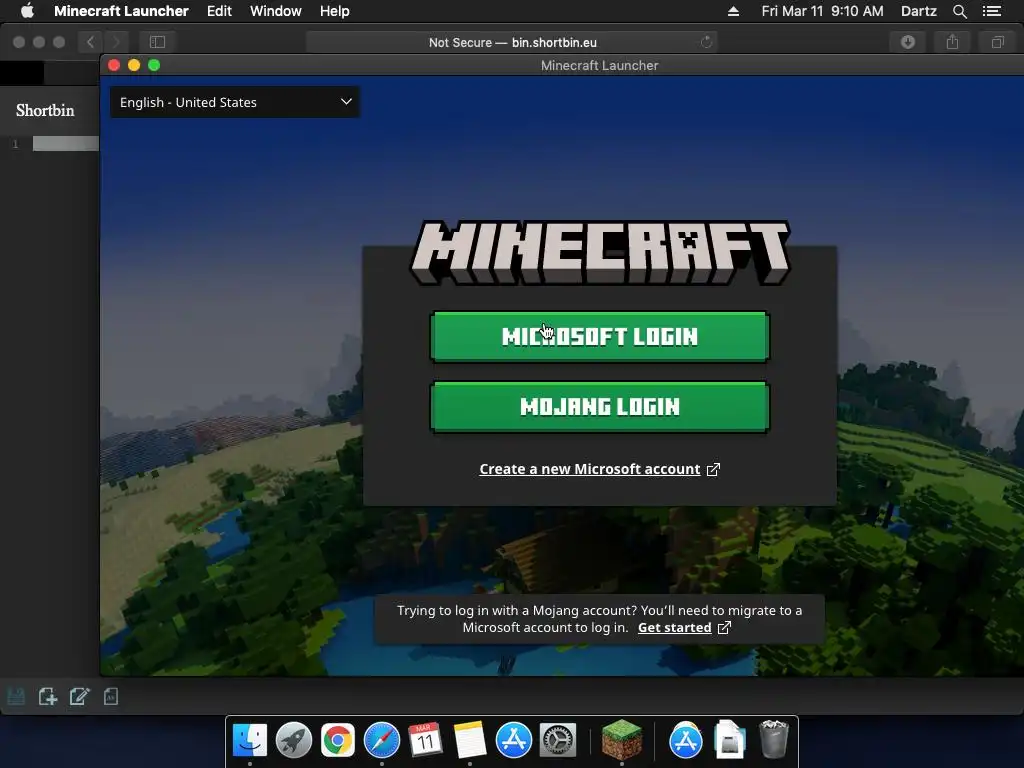This screenshot has height=768, width=1024.
Task: Click the Get started migration link
Action: pos(675,628)
